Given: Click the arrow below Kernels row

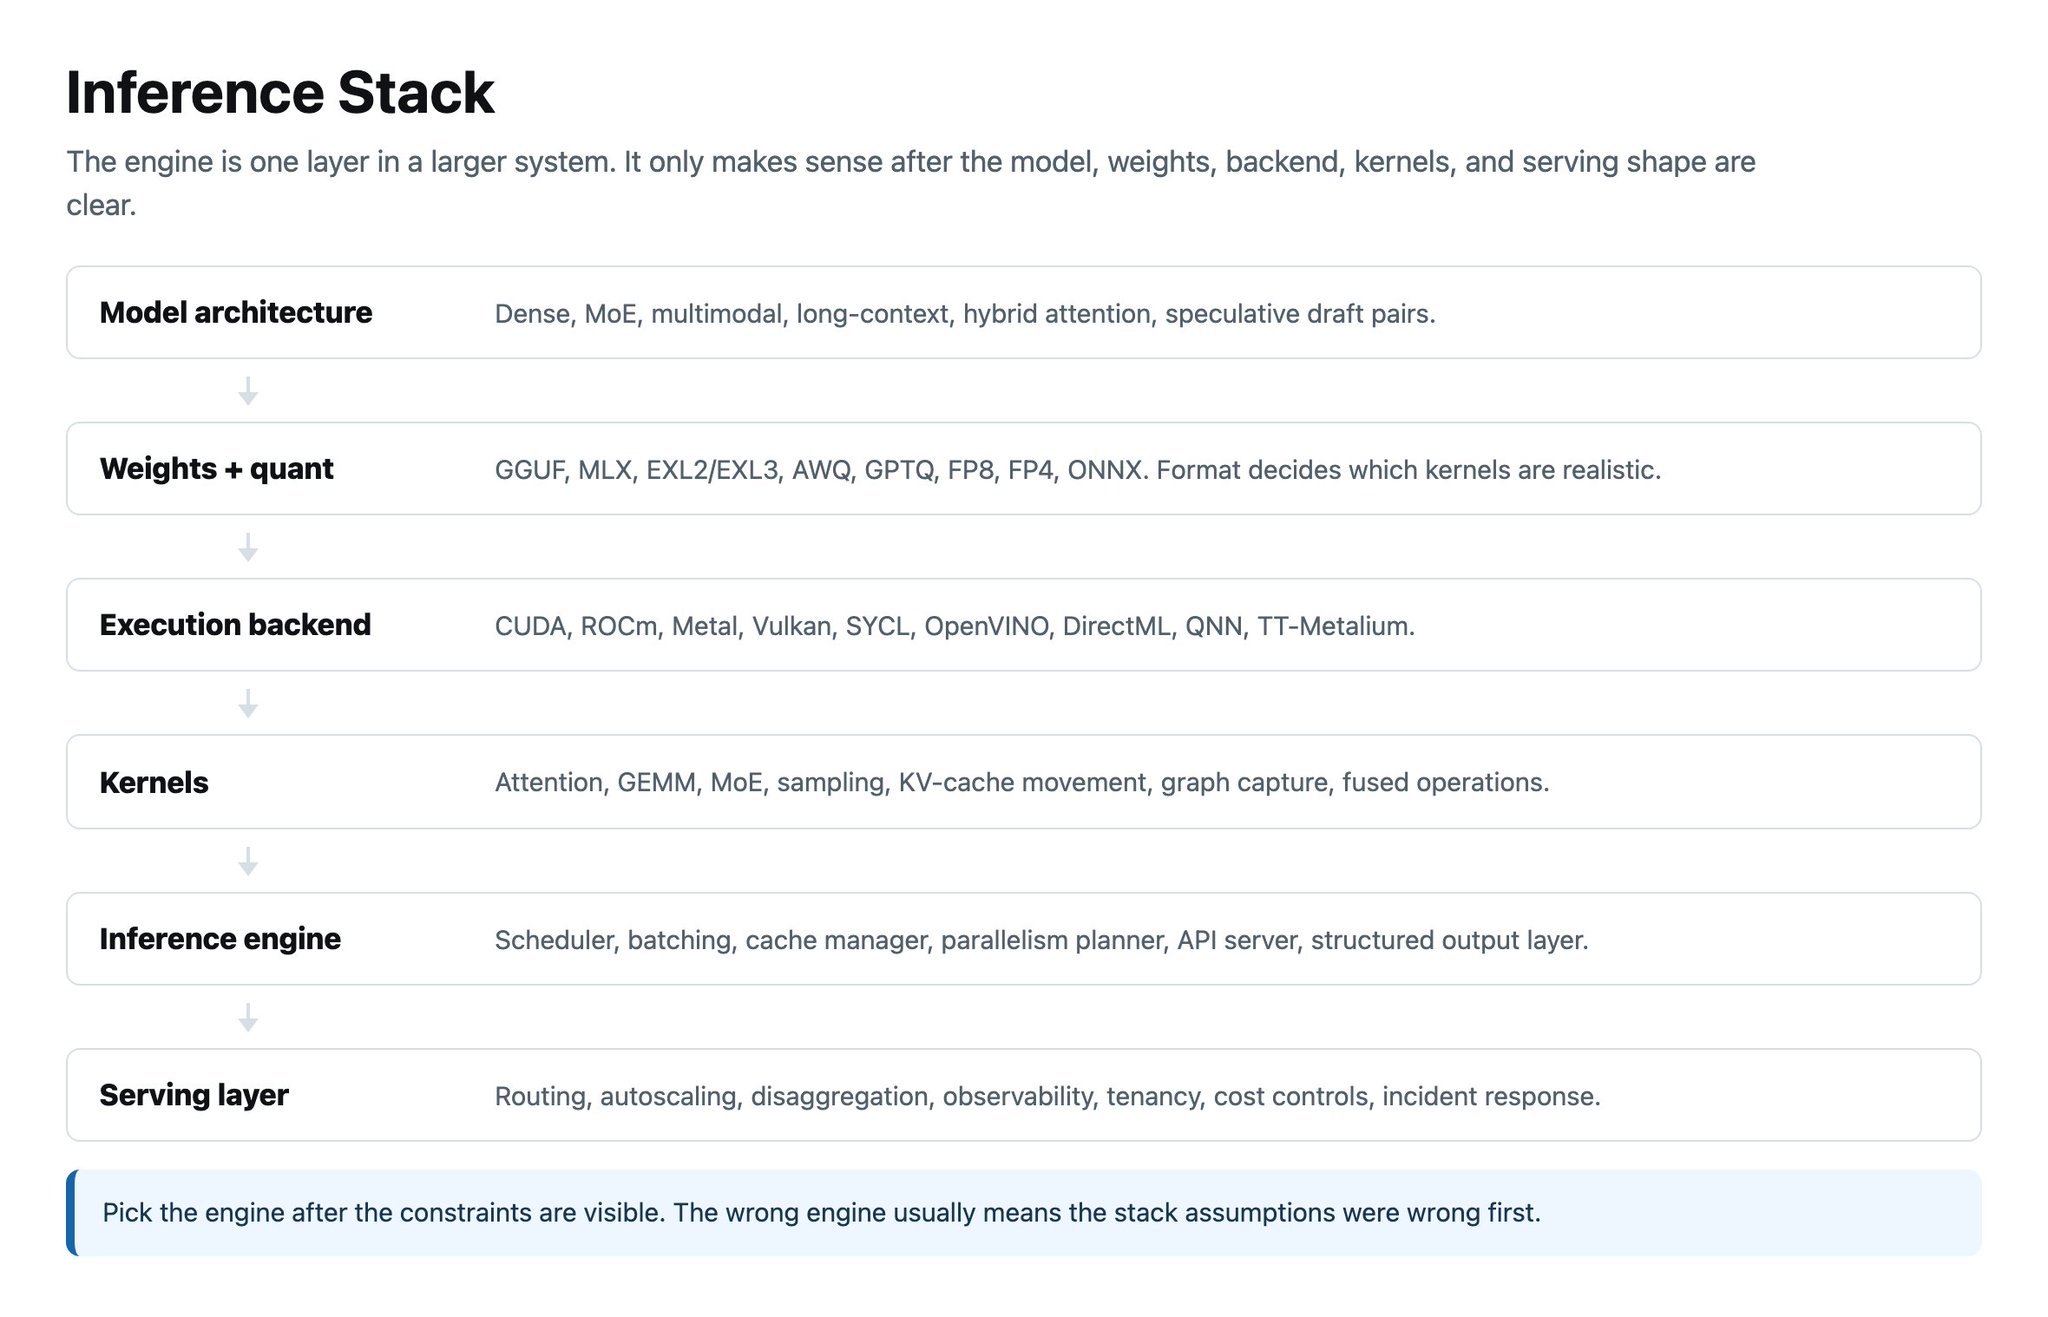Looking at the screenshot, I should pyautogui.click(x=248, y=861).
